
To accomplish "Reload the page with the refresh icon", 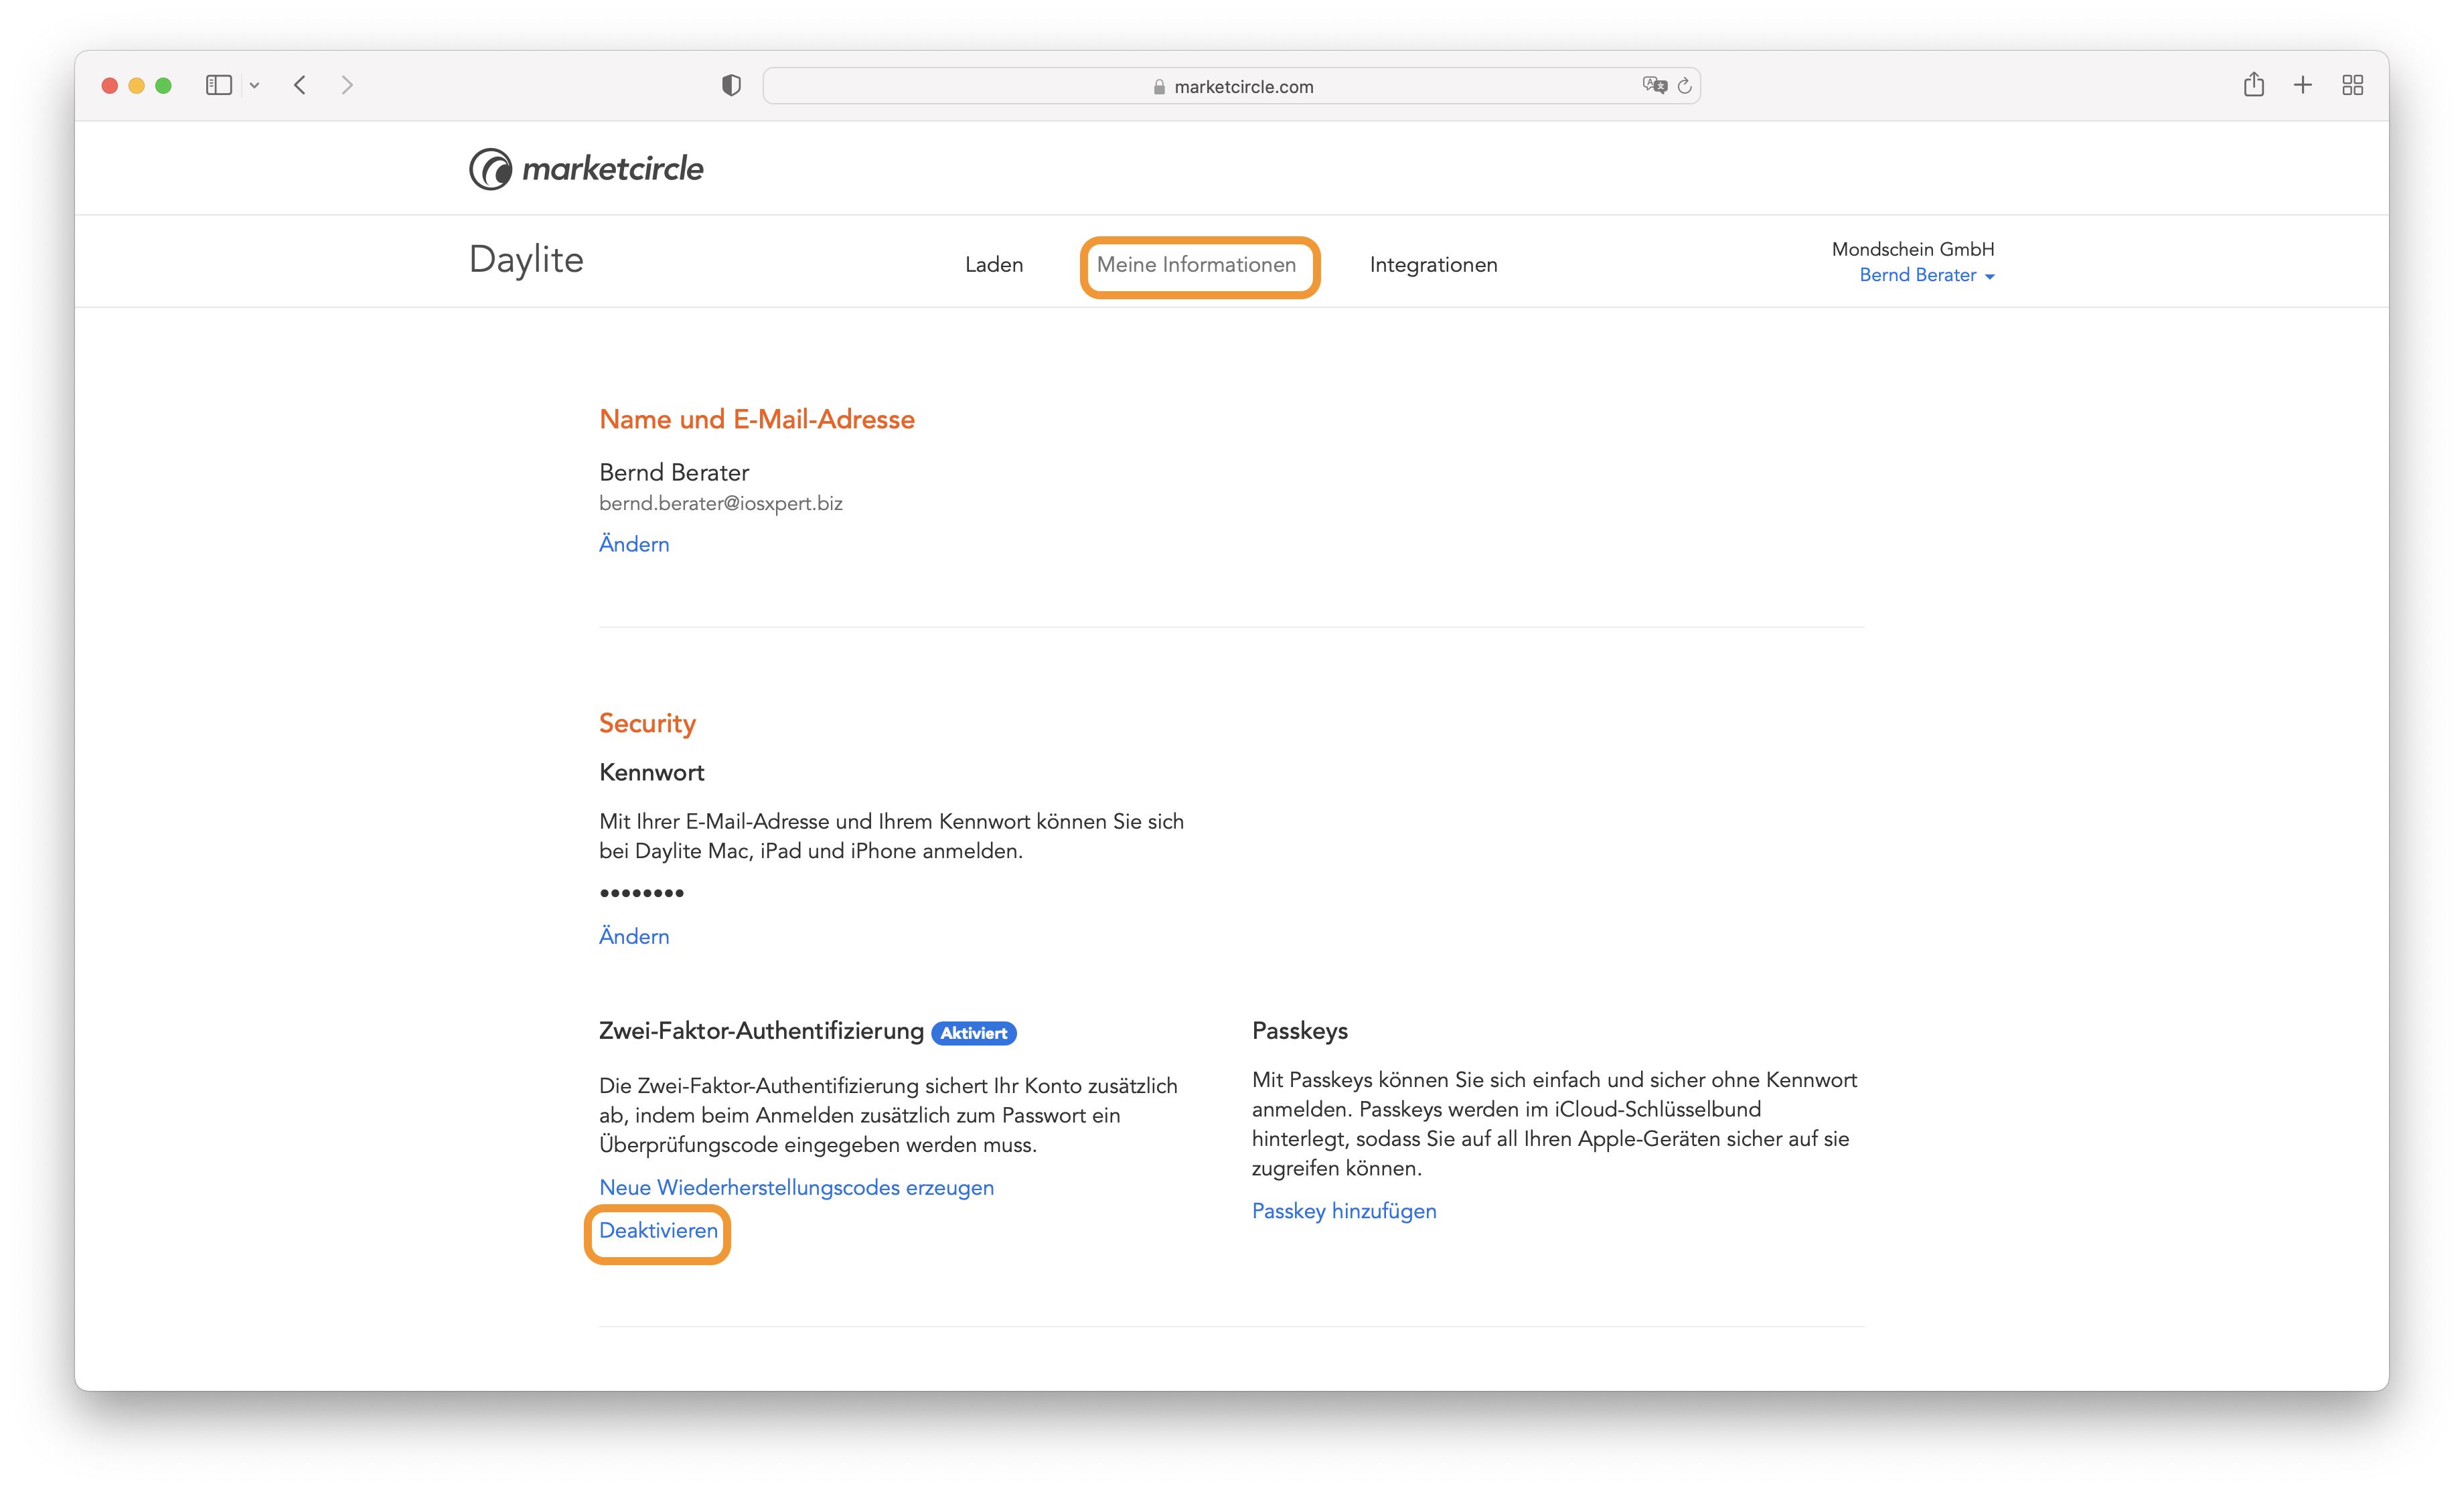I will [x=1685, y=85].
